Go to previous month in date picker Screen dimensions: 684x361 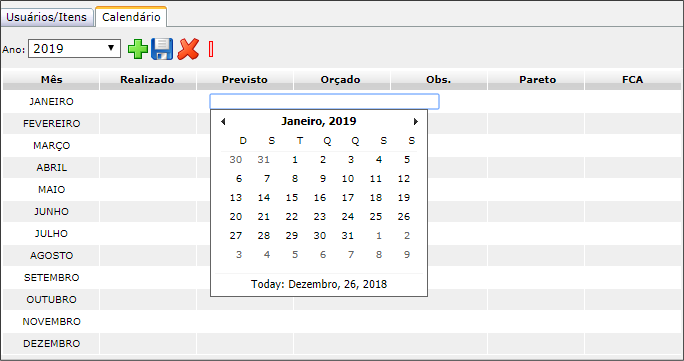223,122
